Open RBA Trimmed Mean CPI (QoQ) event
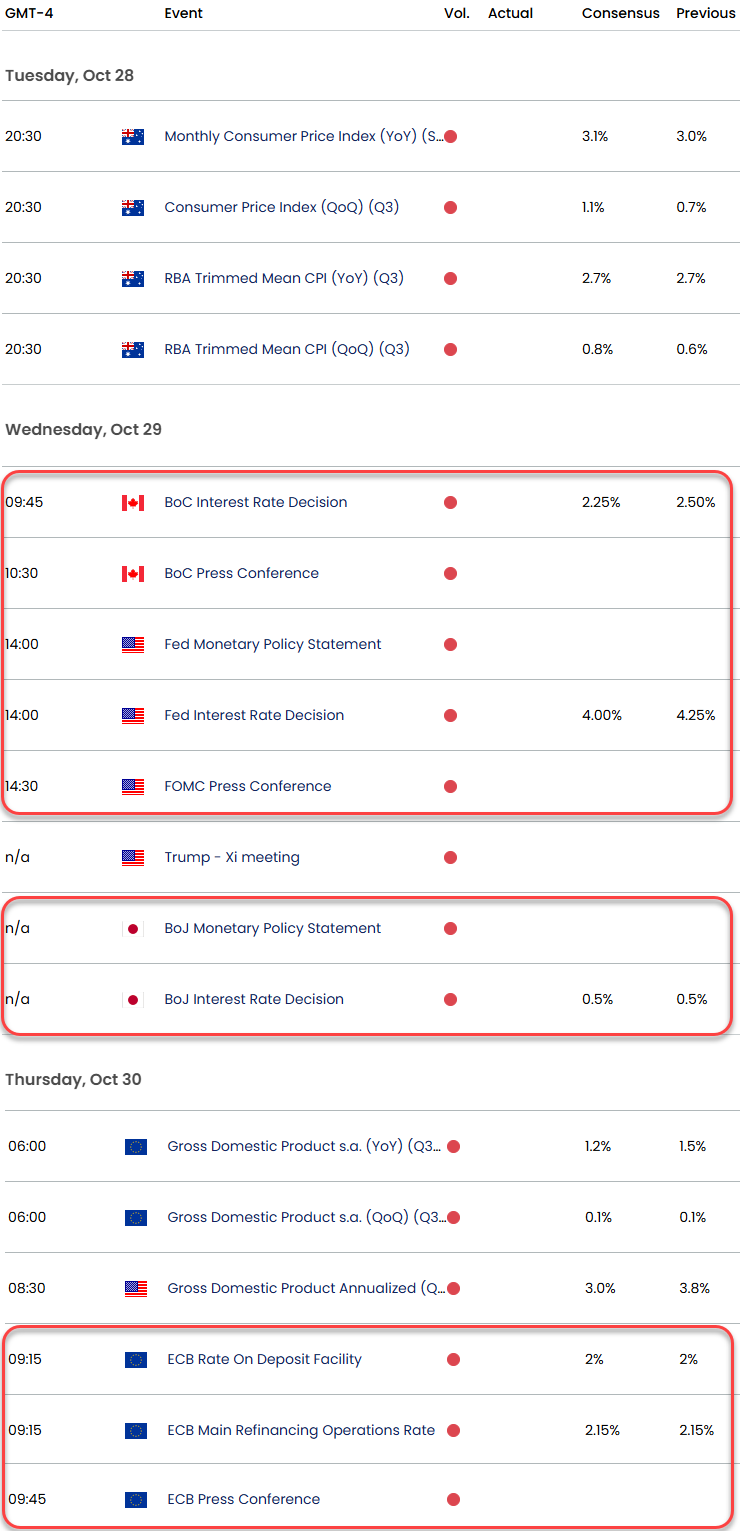740x1531 pixels. (287, 350)
